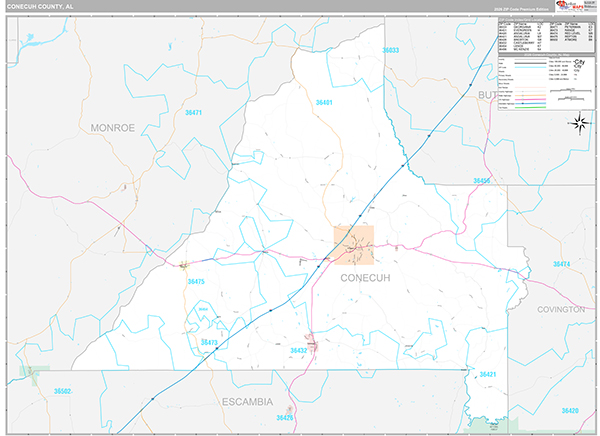Click the ZIP Code index table in legend
This screenshot has height=436, width=600.
point(547,36)
